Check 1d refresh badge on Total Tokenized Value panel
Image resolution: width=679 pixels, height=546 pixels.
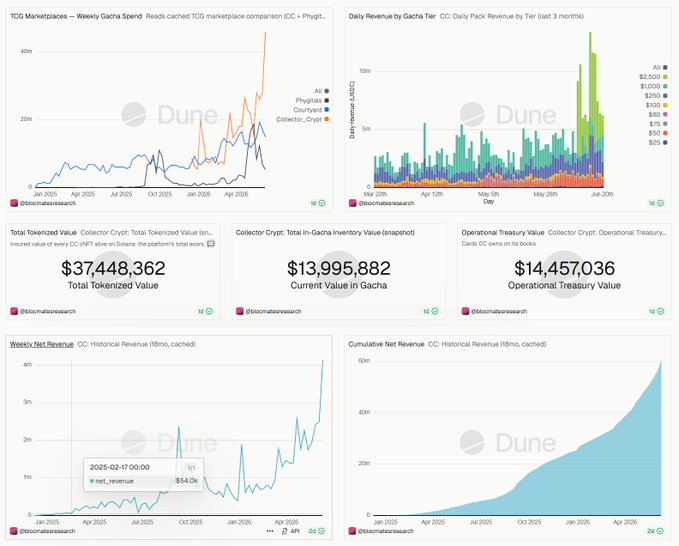(205, 311)
